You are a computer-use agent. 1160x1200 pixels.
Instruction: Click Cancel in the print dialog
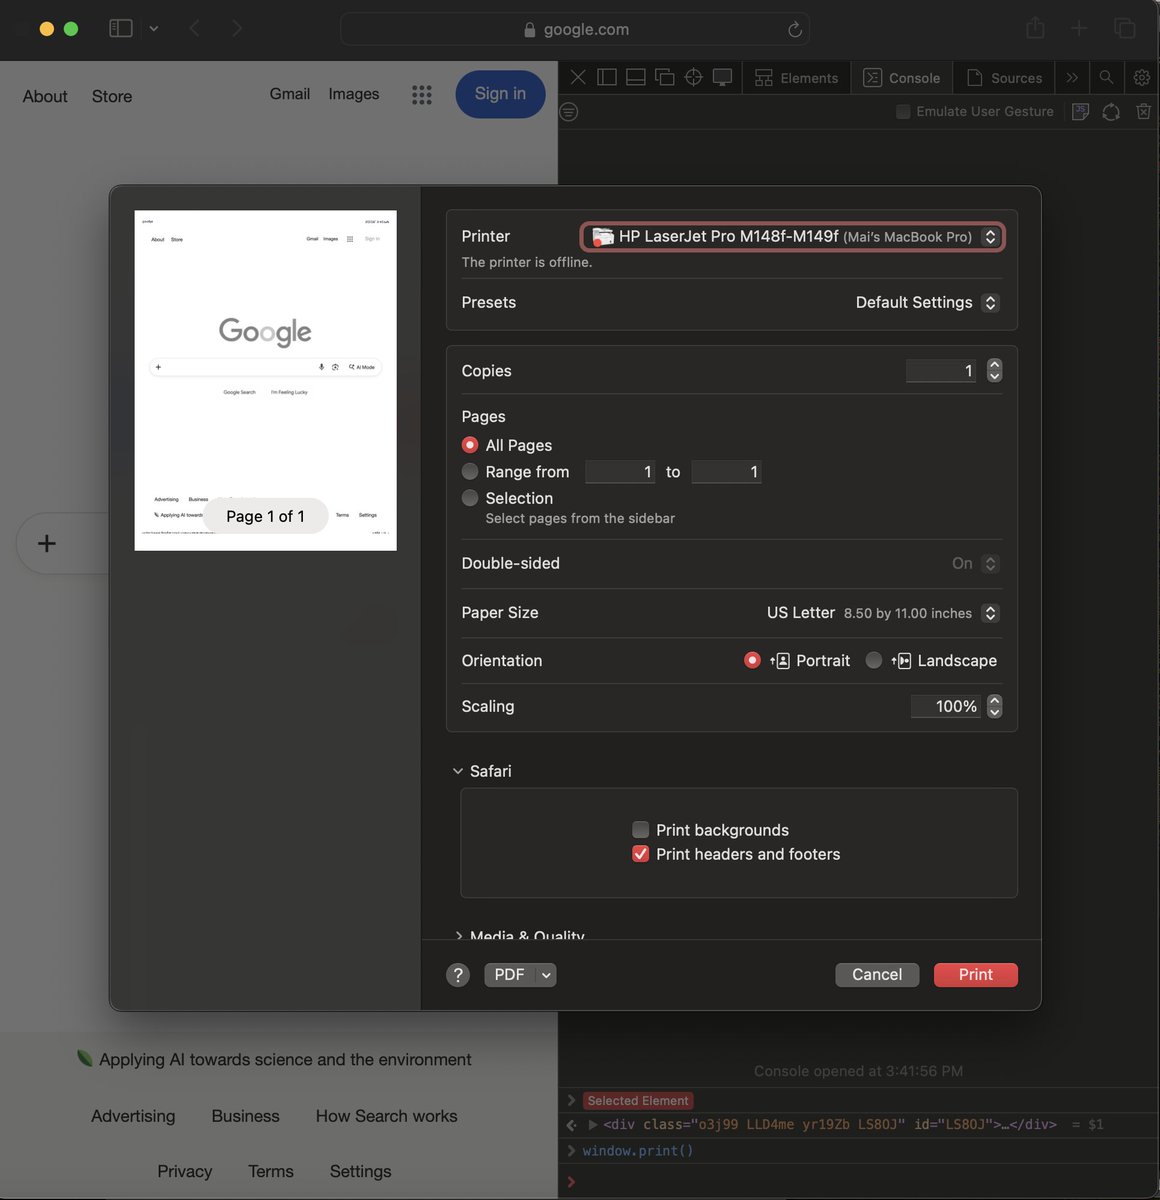[x=877, y=975]
